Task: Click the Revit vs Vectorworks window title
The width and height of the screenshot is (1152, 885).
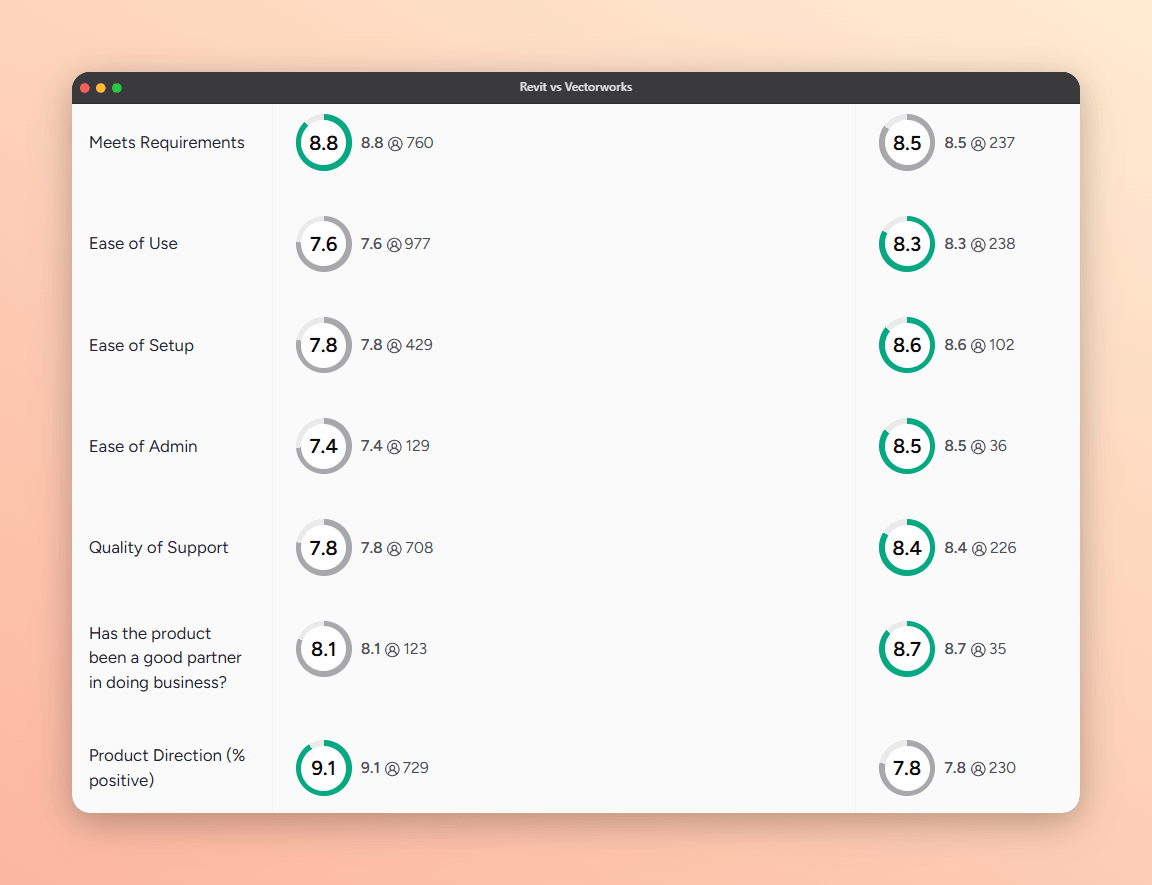Action: [576, 87]
